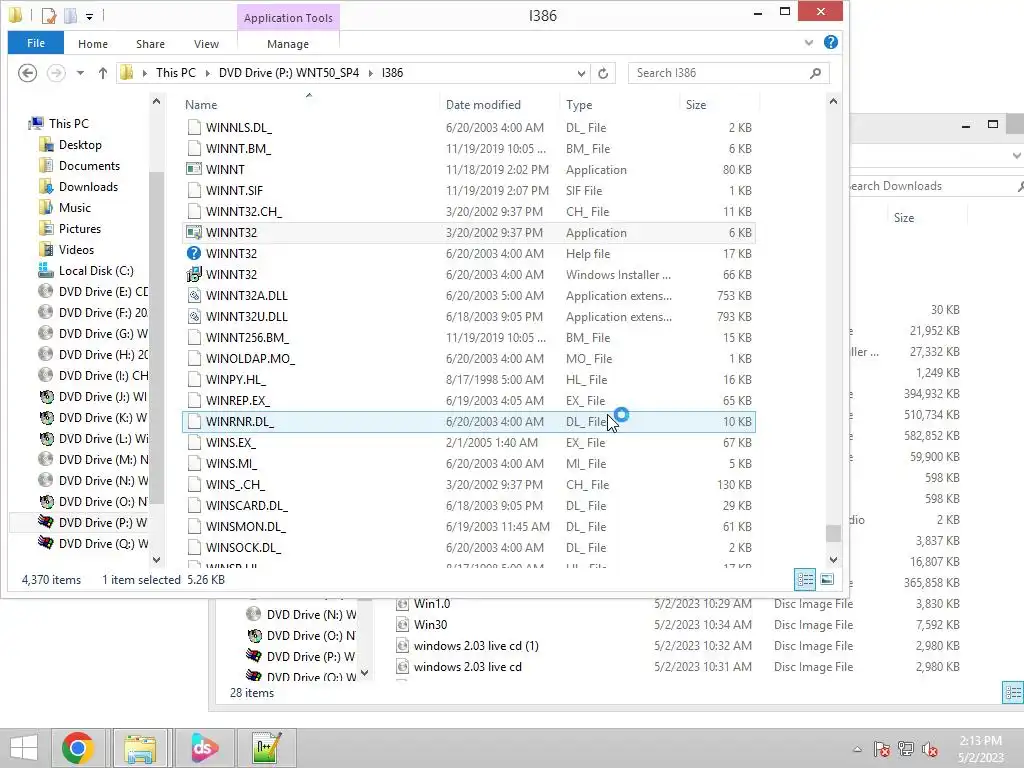The width and height of the screenshot is (1024, 768).
Task: Select the WINS.EX_ file
Action: [468, 442]
